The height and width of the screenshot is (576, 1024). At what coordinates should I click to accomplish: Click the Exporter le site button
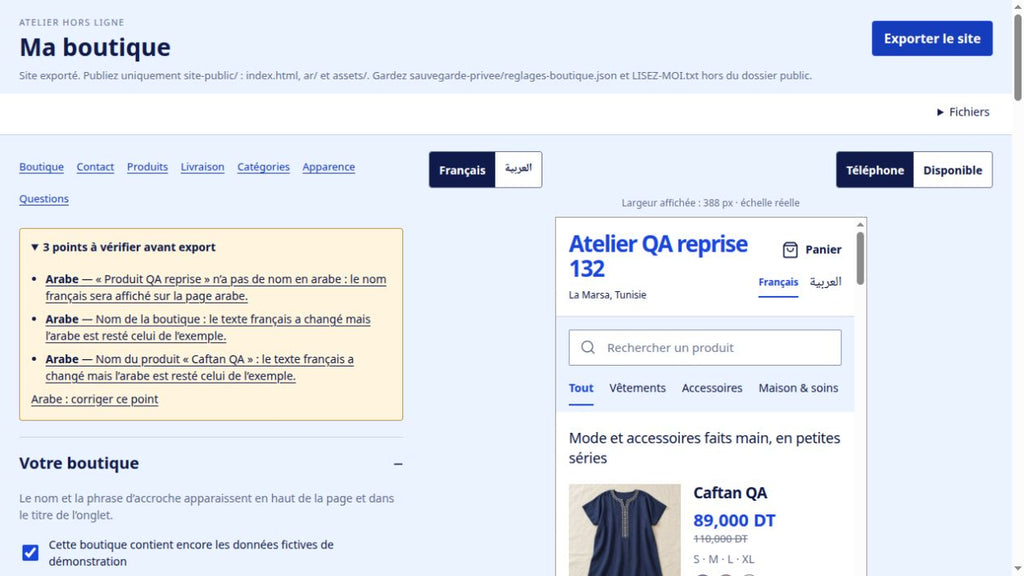[x=932, y=39]
